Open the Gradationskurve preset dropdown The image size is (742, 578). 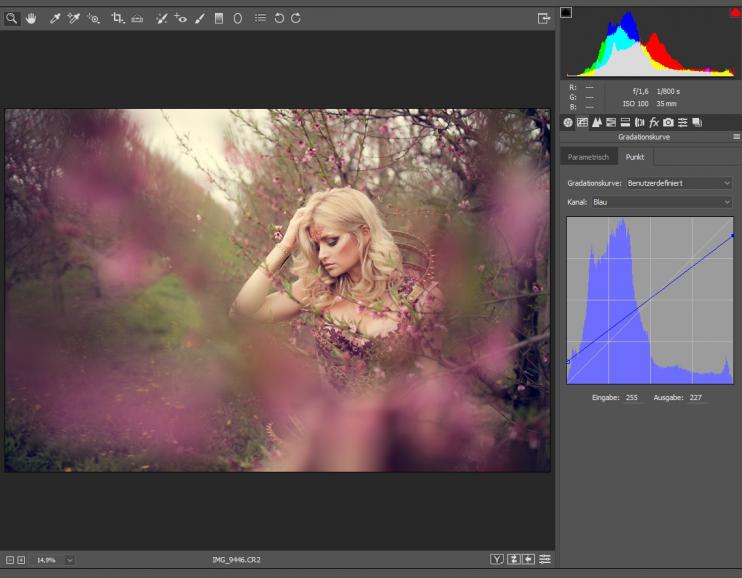coord(679,183)
